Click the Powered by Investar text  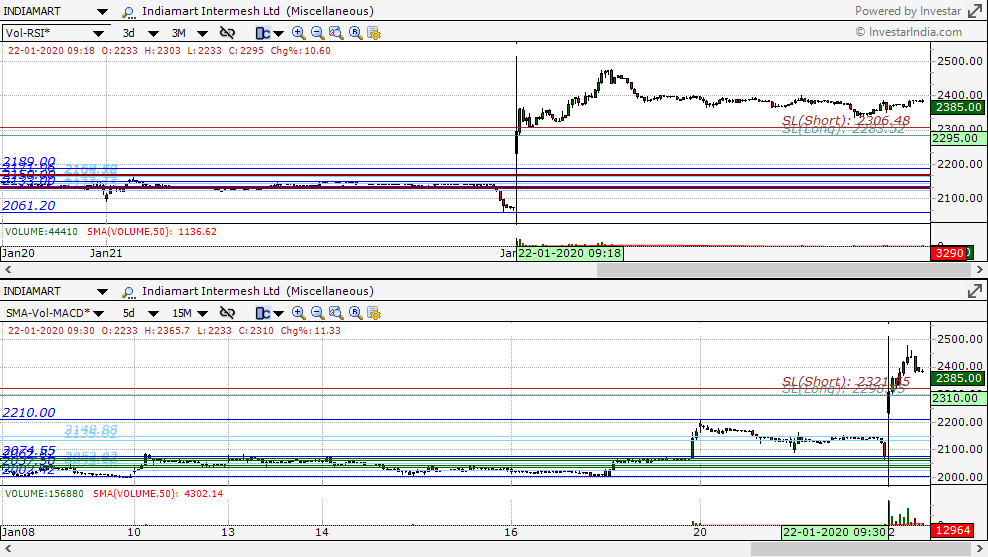pyautogui.click(x=908, y=11)
